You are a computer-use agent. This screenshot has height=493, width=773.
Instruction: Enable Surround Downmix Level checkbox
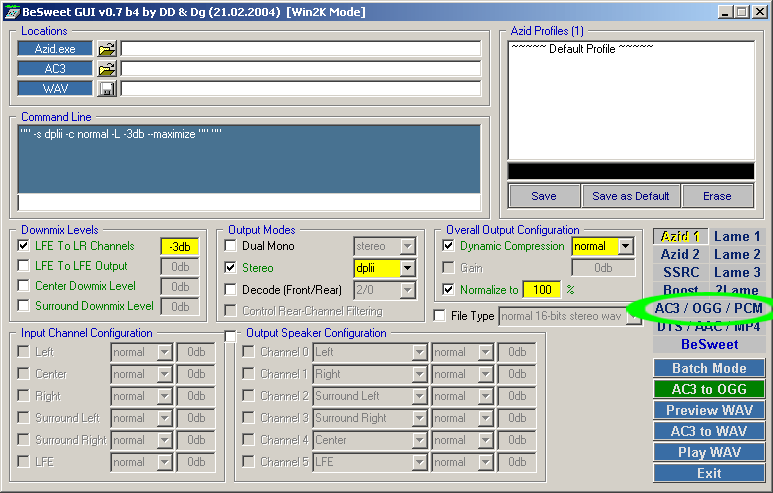click(23, 306)
